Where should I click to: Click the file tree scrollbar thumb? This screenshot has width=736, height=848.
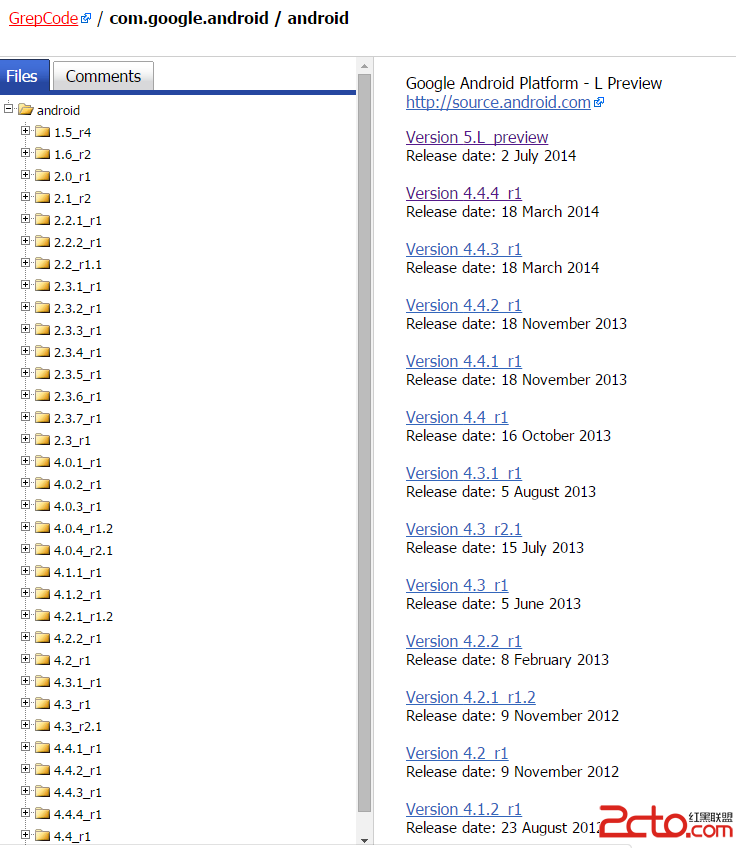tap(364, 443)
